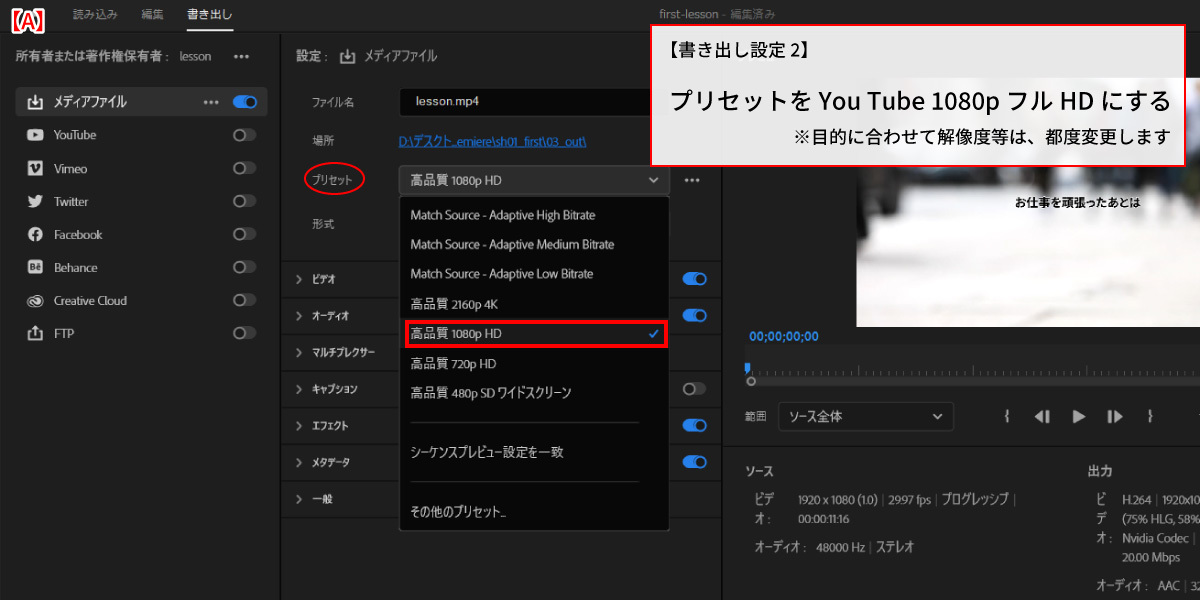Select the メディアファイル destination row
The height and width of the screenshot is (600, 1200).
141,102
